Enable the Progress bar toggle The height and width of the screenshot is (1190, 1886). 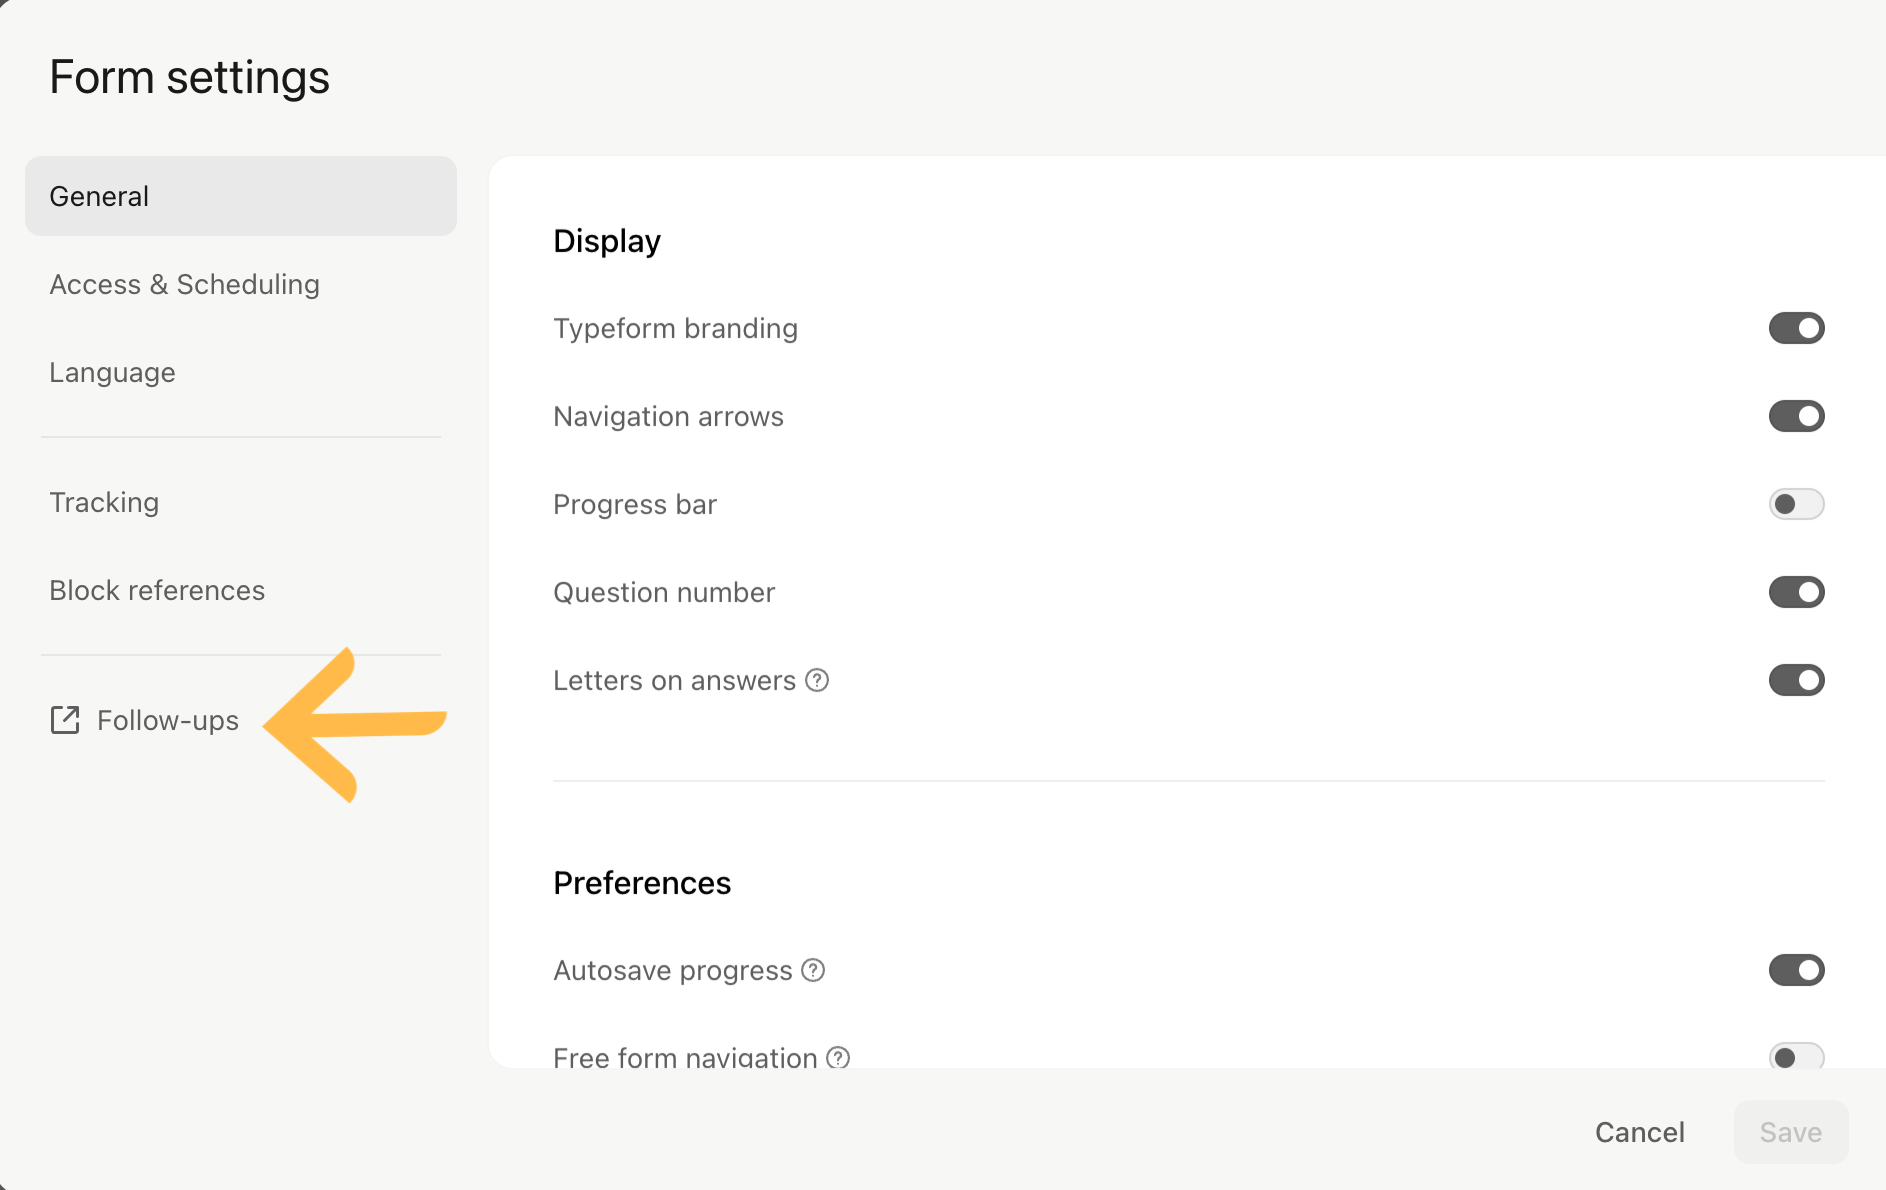1796,504
